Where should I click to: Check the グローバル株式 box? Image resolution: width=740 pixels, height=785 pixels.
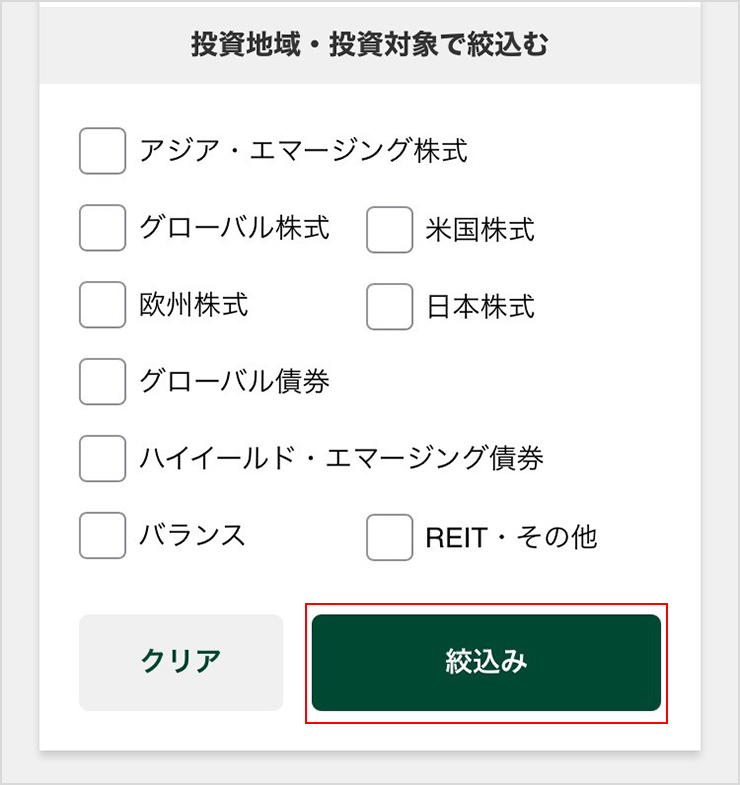[x=102, y=228]
